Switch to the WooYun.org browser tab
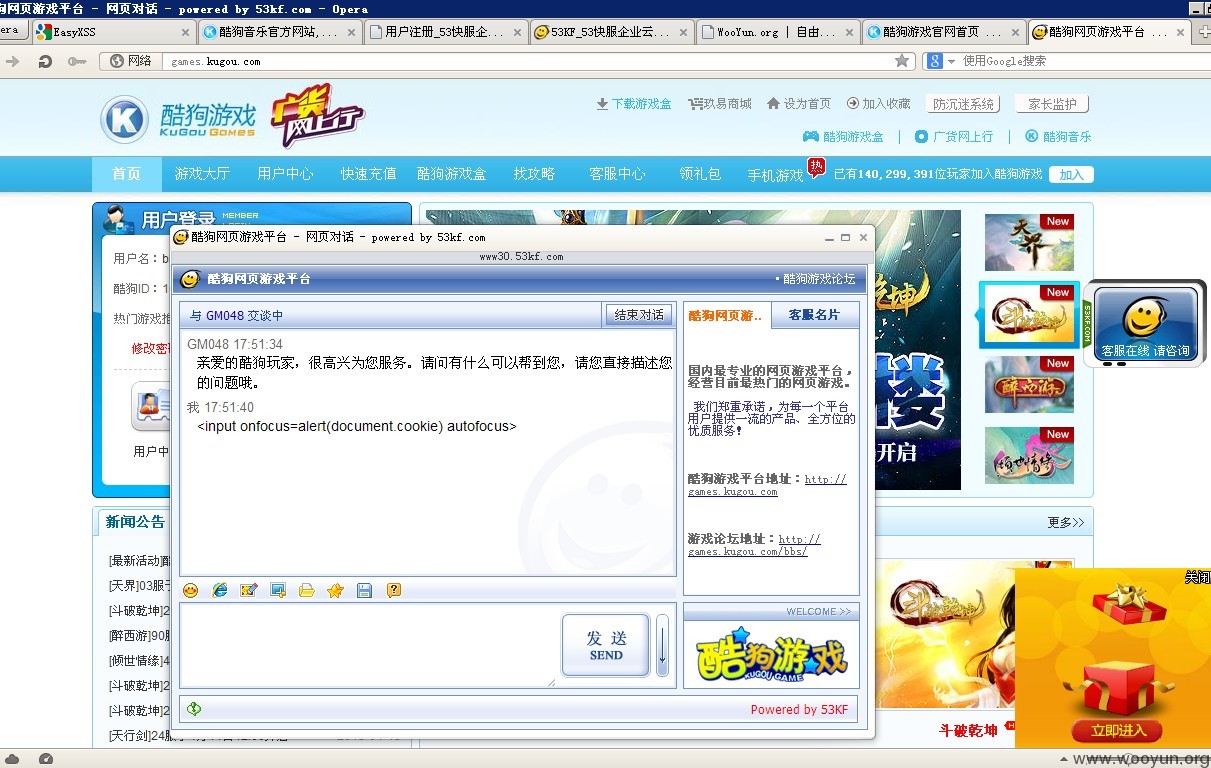The height and width of the screenshot is (768, 1211). click(777, 31)
